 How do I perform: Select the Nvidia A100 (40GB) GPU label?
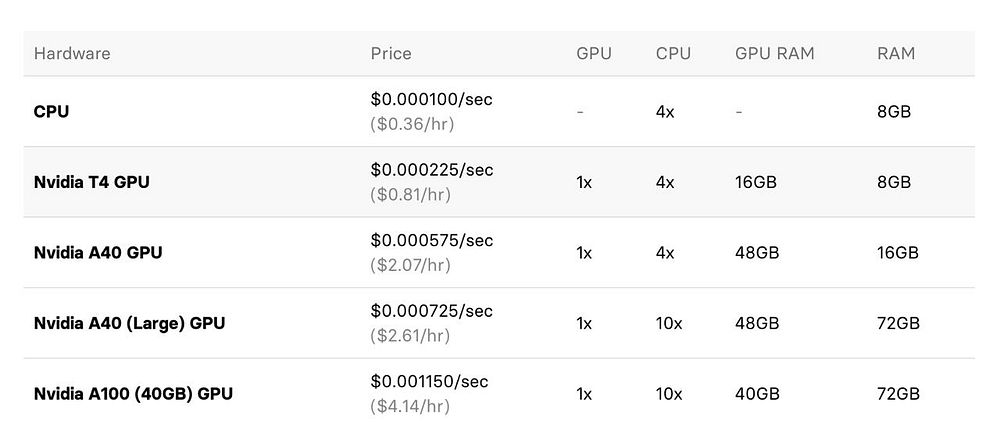click(133, 393)
